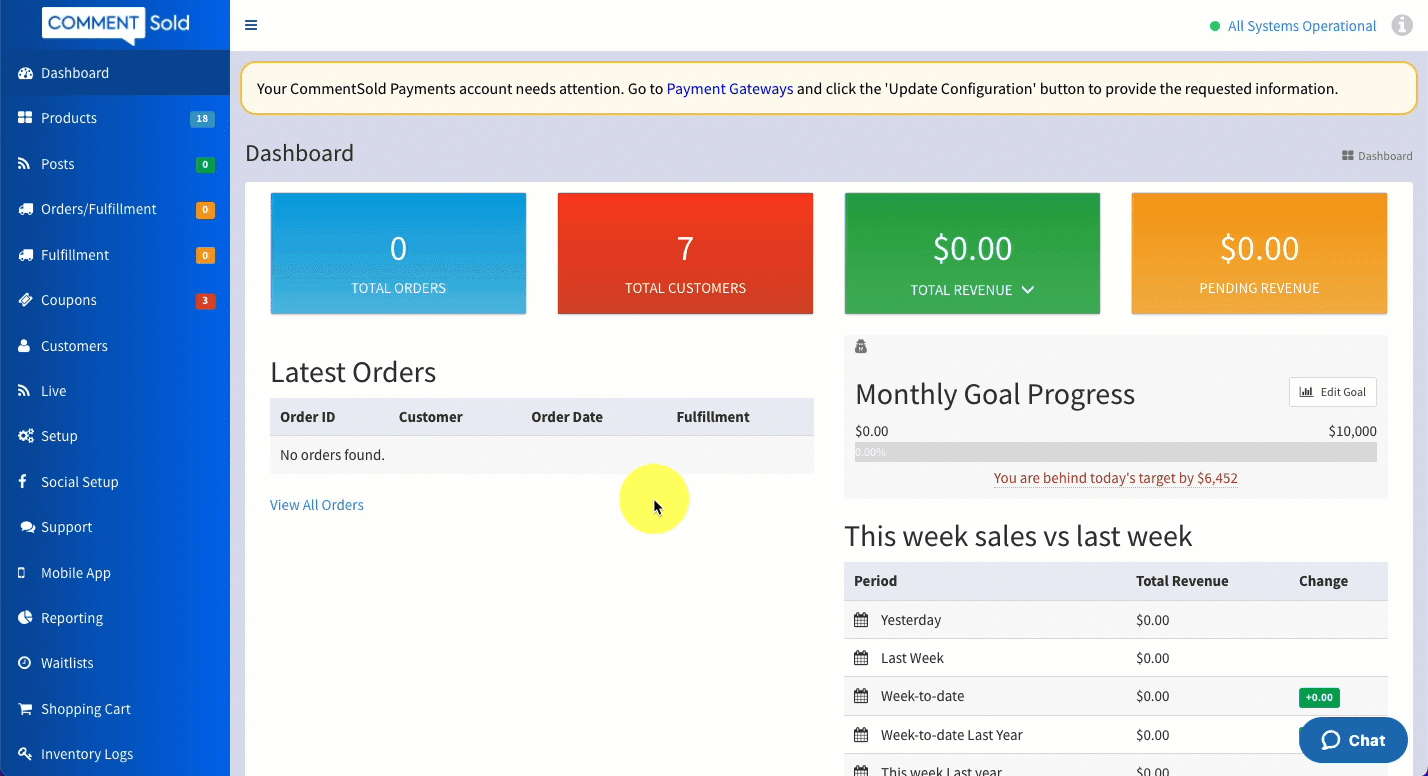Open the Reporting section
Screen dimensions: 1428x776
115,618
